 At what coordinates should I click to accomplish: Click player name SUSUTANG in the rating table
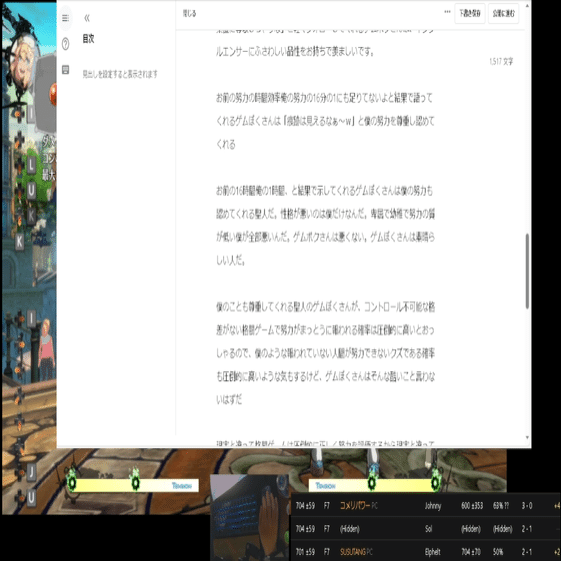pyautogui.click(x=353, y=552)
